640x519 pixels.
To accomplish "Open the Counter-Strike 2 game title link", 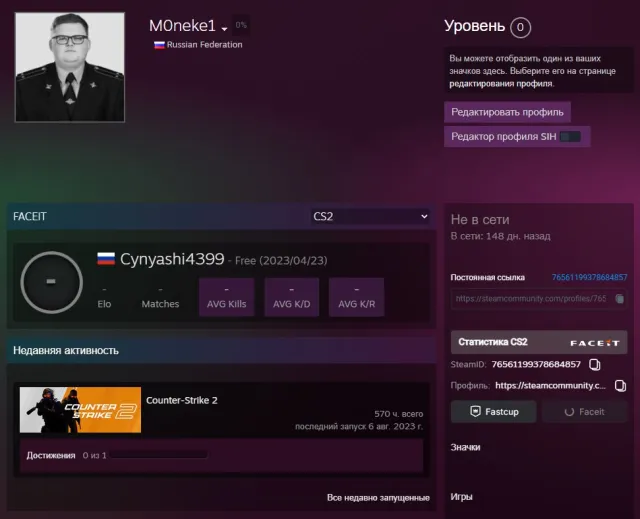I will click(182, 400).
